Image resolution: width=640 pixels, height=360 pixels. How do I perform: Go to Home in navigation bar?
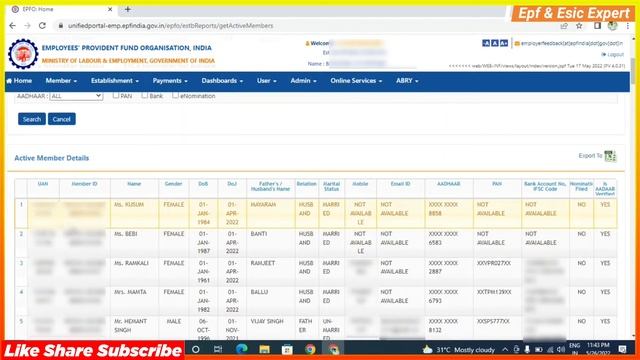tap(19, 81)
